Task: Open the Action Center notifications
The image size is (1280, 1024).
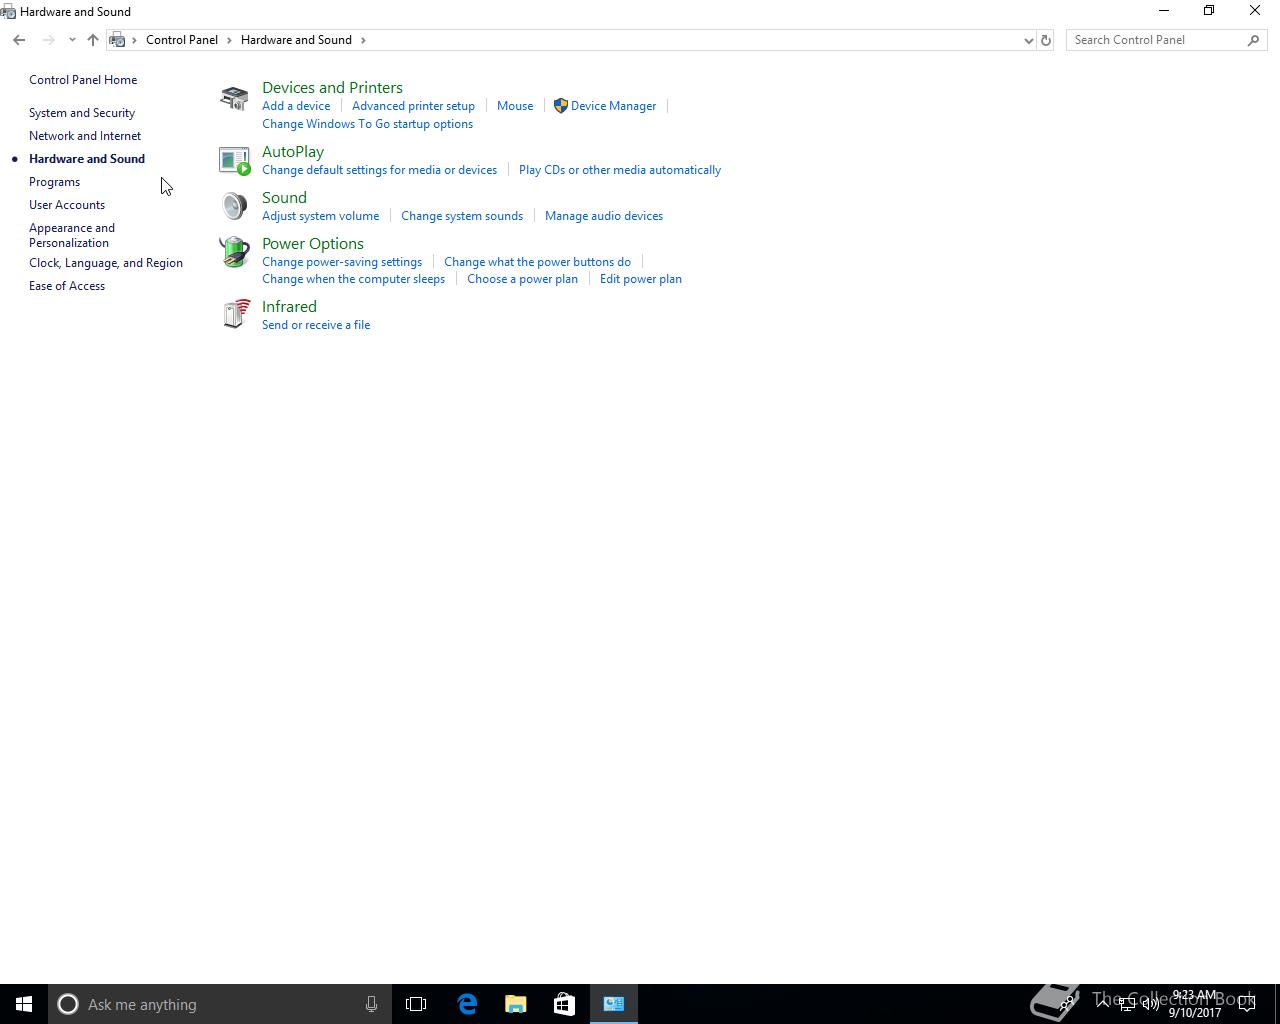Action: pyautogui.click(x=1247, y=1004)
